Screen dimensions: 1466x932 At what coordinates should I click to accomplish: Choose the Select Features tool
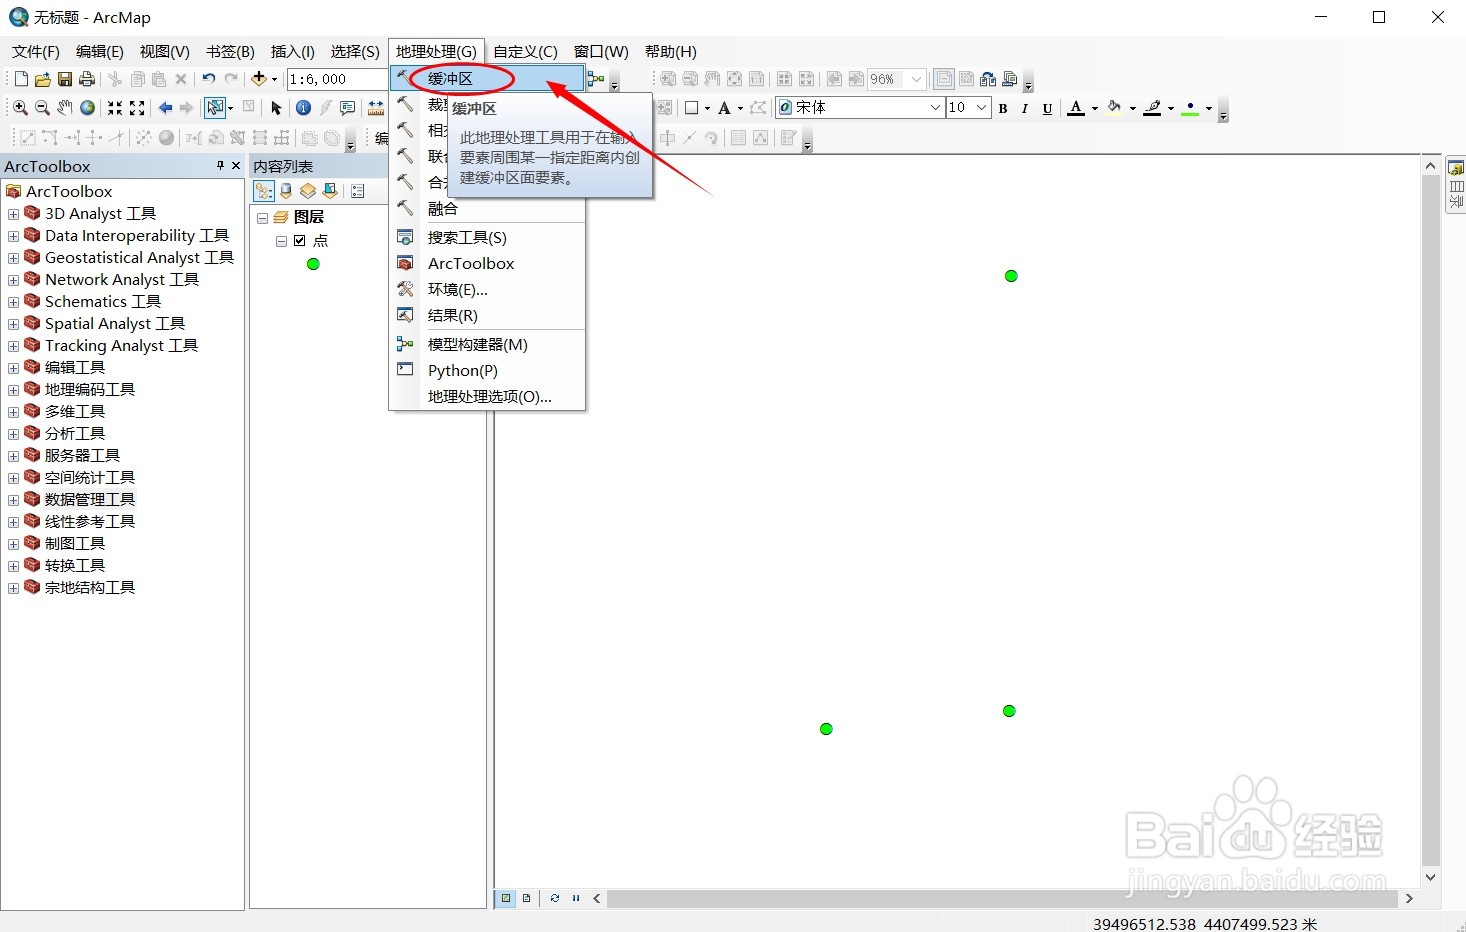(214, 108)
